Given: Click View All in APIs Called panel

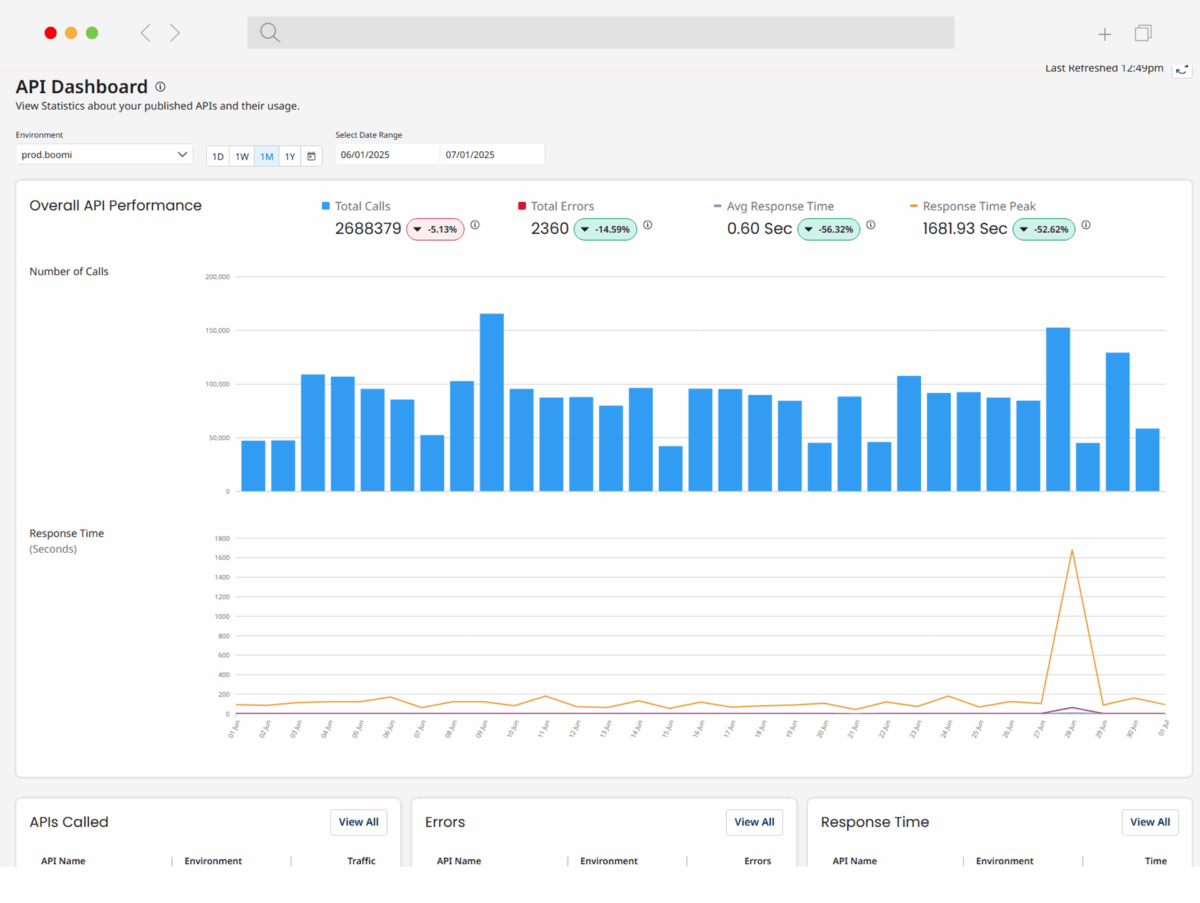Looking at the screenshot, I should (x=358, y=822).
